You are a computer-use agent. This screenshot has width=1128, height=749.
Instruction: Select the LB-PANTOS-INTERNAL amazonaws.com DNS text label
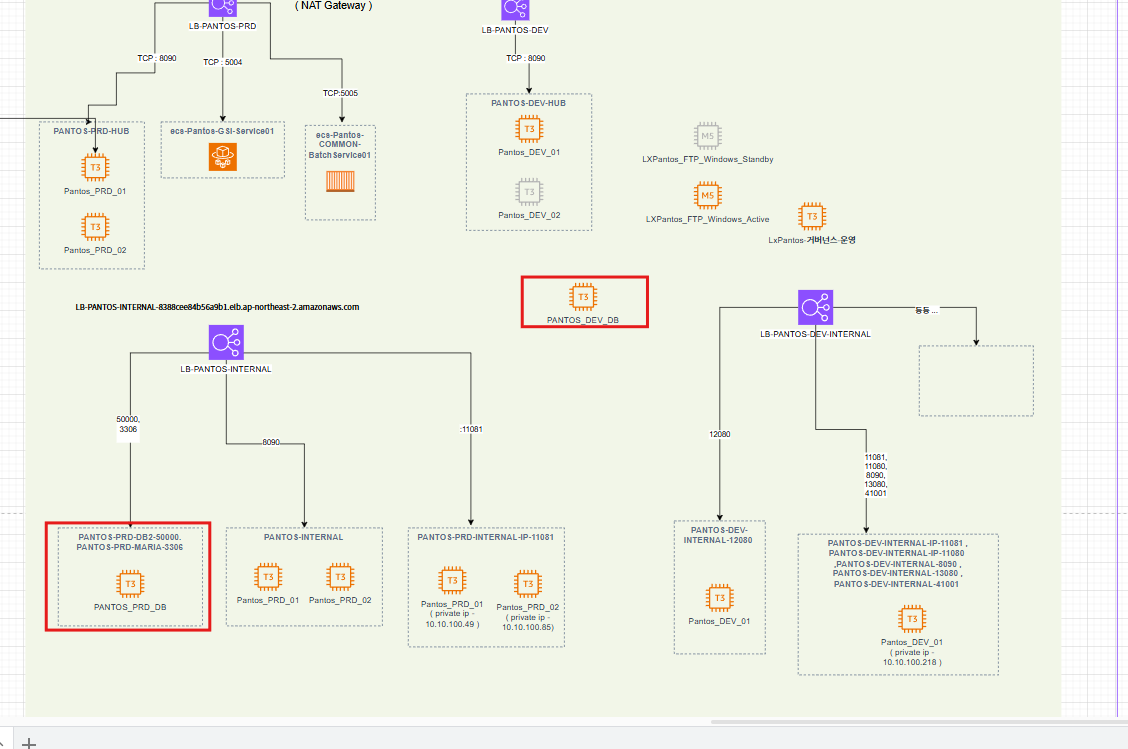(x=217, y=307)
